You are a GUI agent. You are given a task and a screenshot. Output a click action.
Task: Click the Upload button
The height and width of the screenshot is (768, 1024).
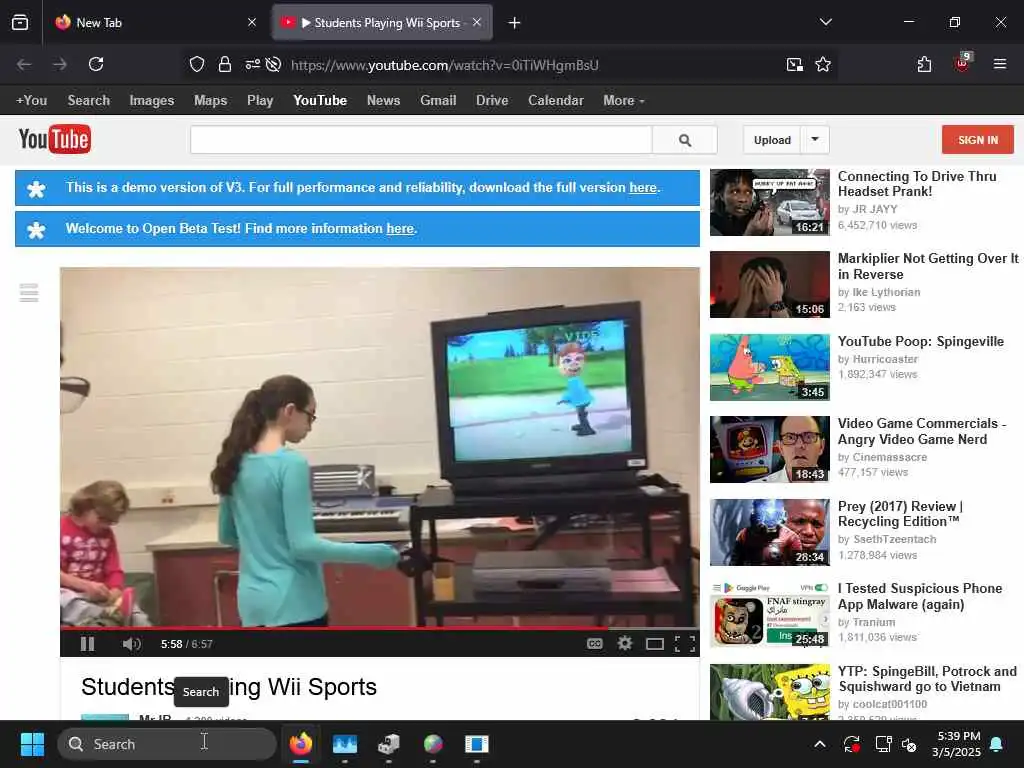point(772,140)
